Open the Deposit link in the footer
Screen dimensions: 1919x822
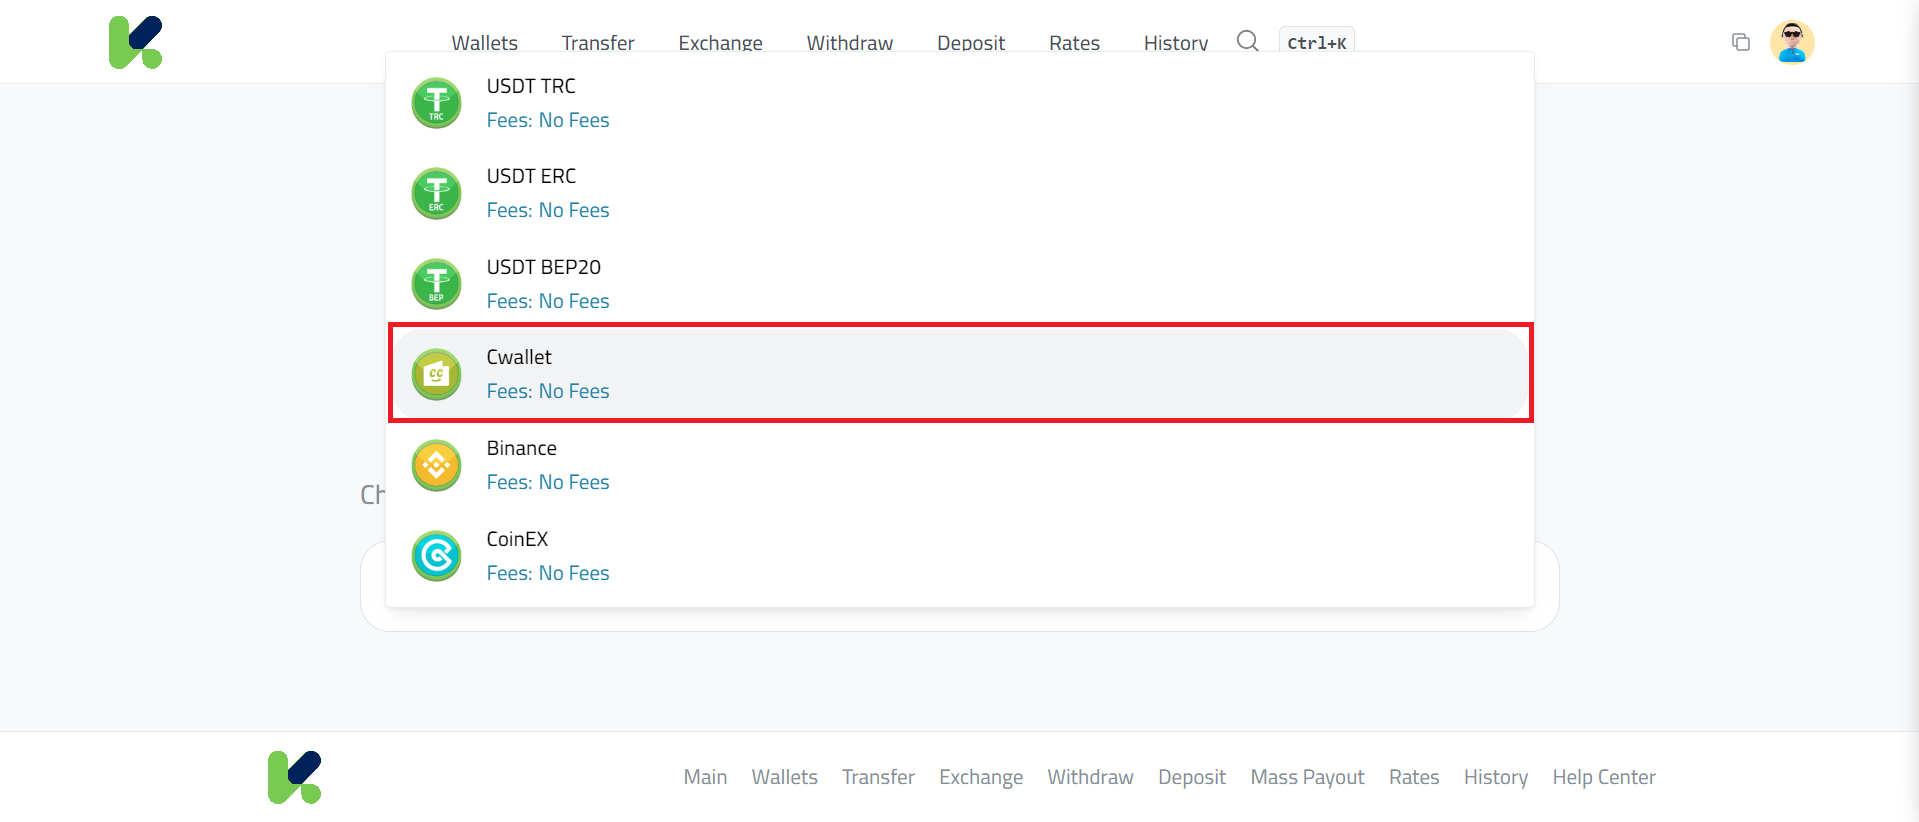(x=1192, y=777)
